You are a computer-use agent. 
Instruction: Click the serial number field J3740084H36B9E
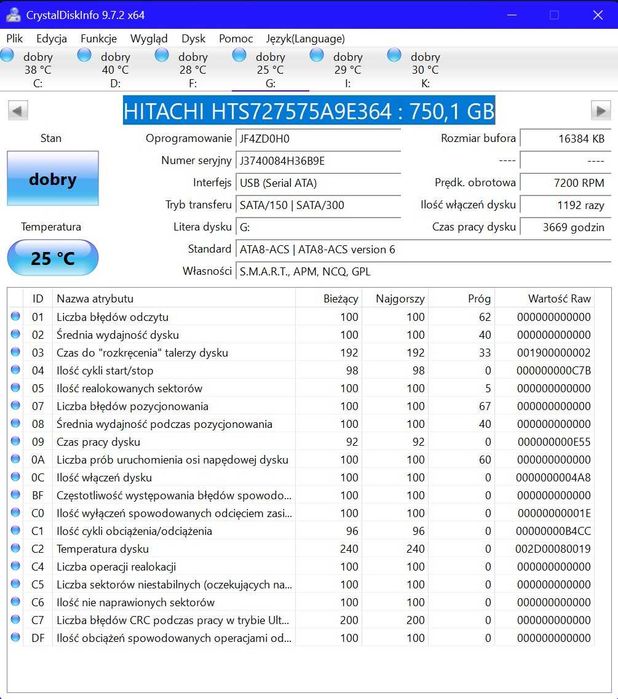318,160
